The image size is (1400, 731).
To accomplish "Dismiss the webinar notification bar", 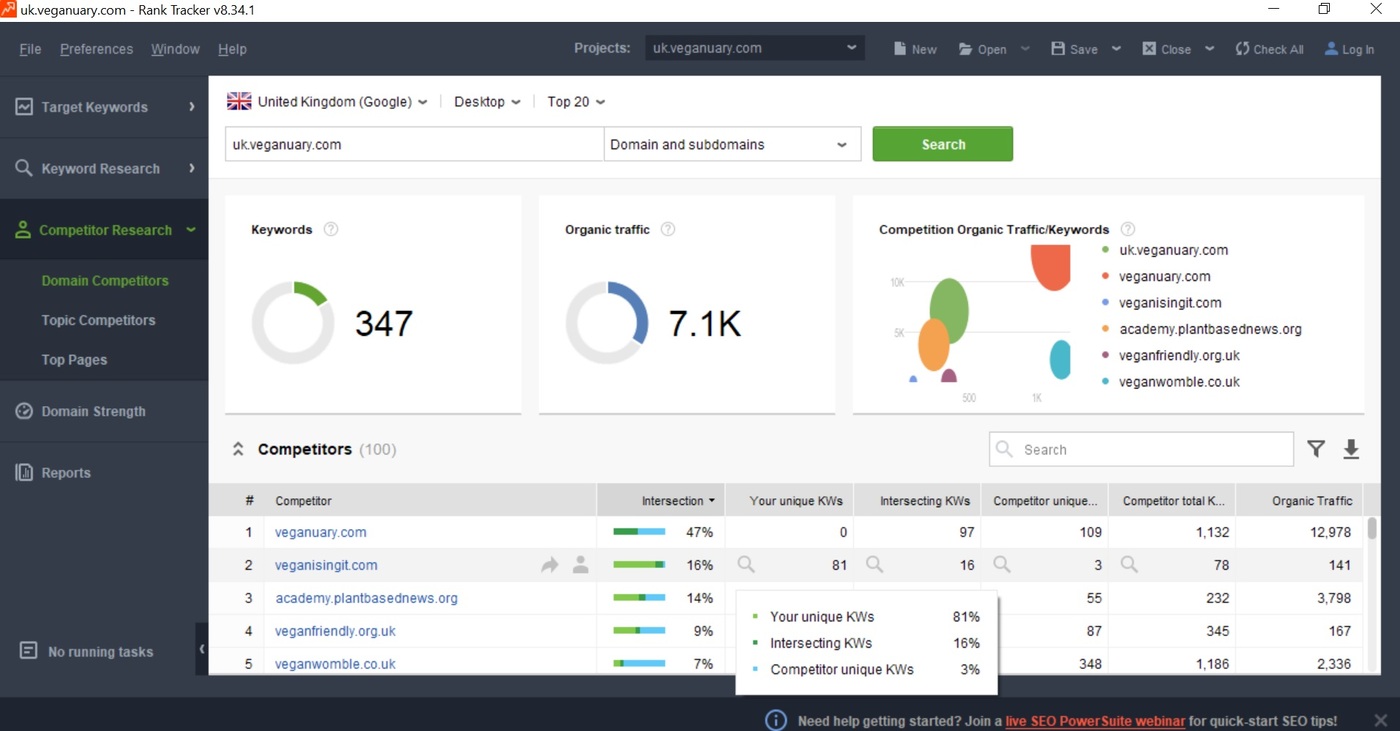I will (1380, 720).
